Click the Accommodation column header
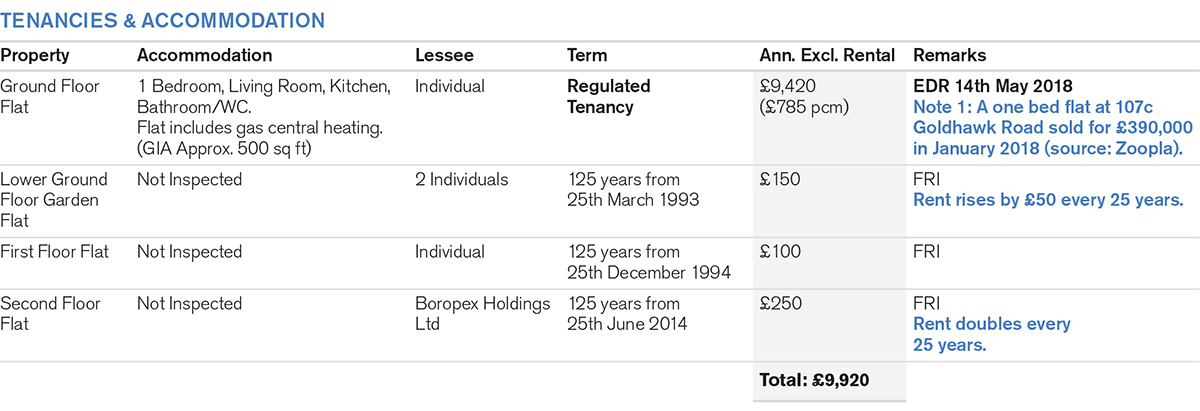The height and width of the screenshot is (411, 1200). pyautogui.click(x=204, y=55)
